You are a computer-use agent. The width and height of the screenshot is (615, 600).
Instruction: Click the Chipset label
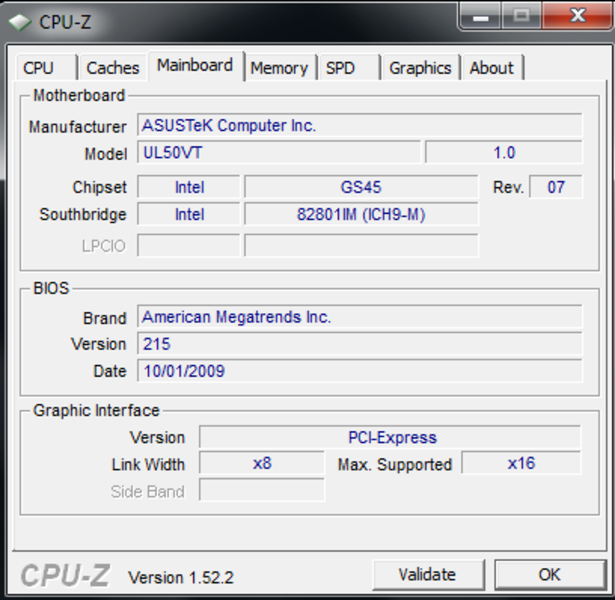(100, 187)
